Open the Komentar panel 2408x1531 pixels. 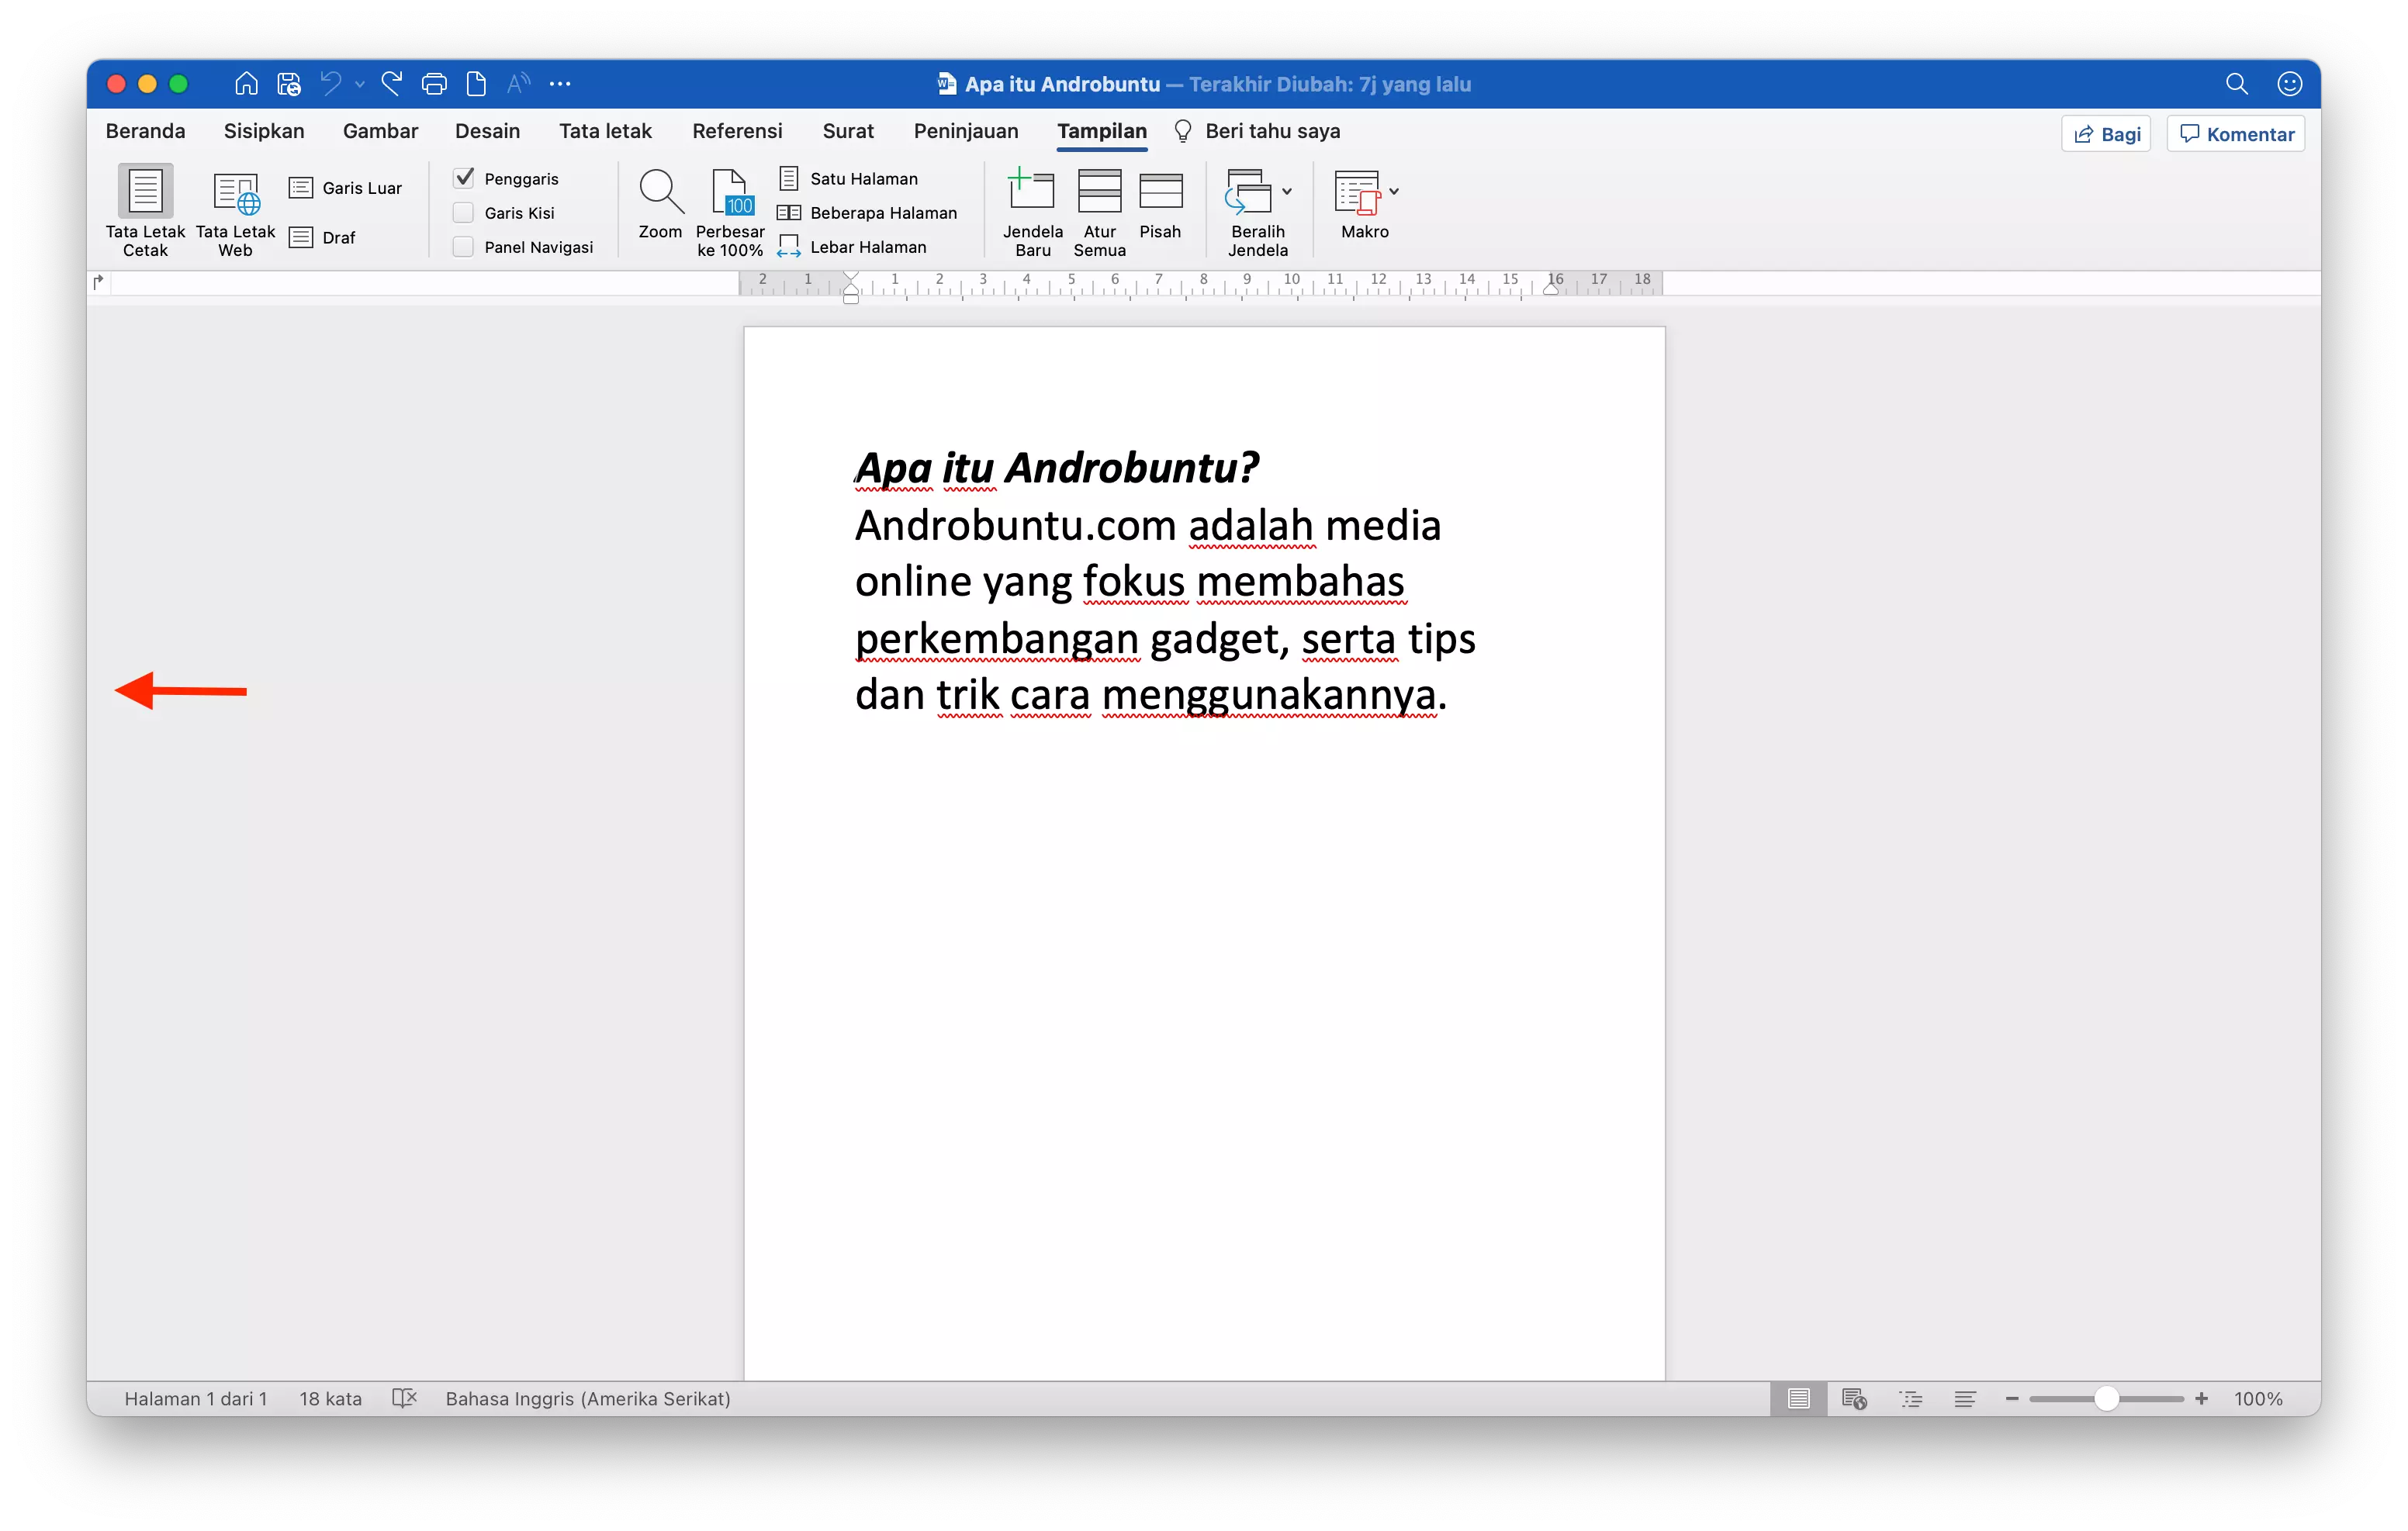[2236, 133]
